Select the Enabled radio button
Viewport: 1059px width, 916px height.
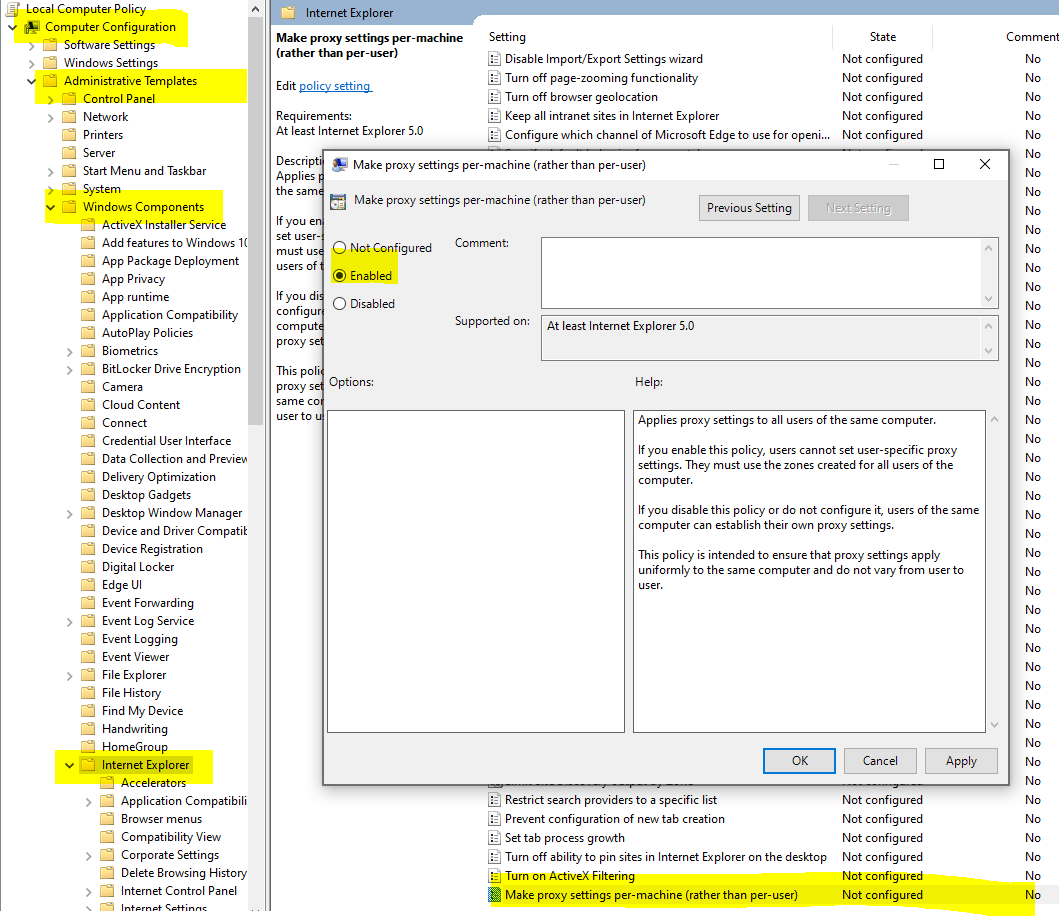point(340,276)
